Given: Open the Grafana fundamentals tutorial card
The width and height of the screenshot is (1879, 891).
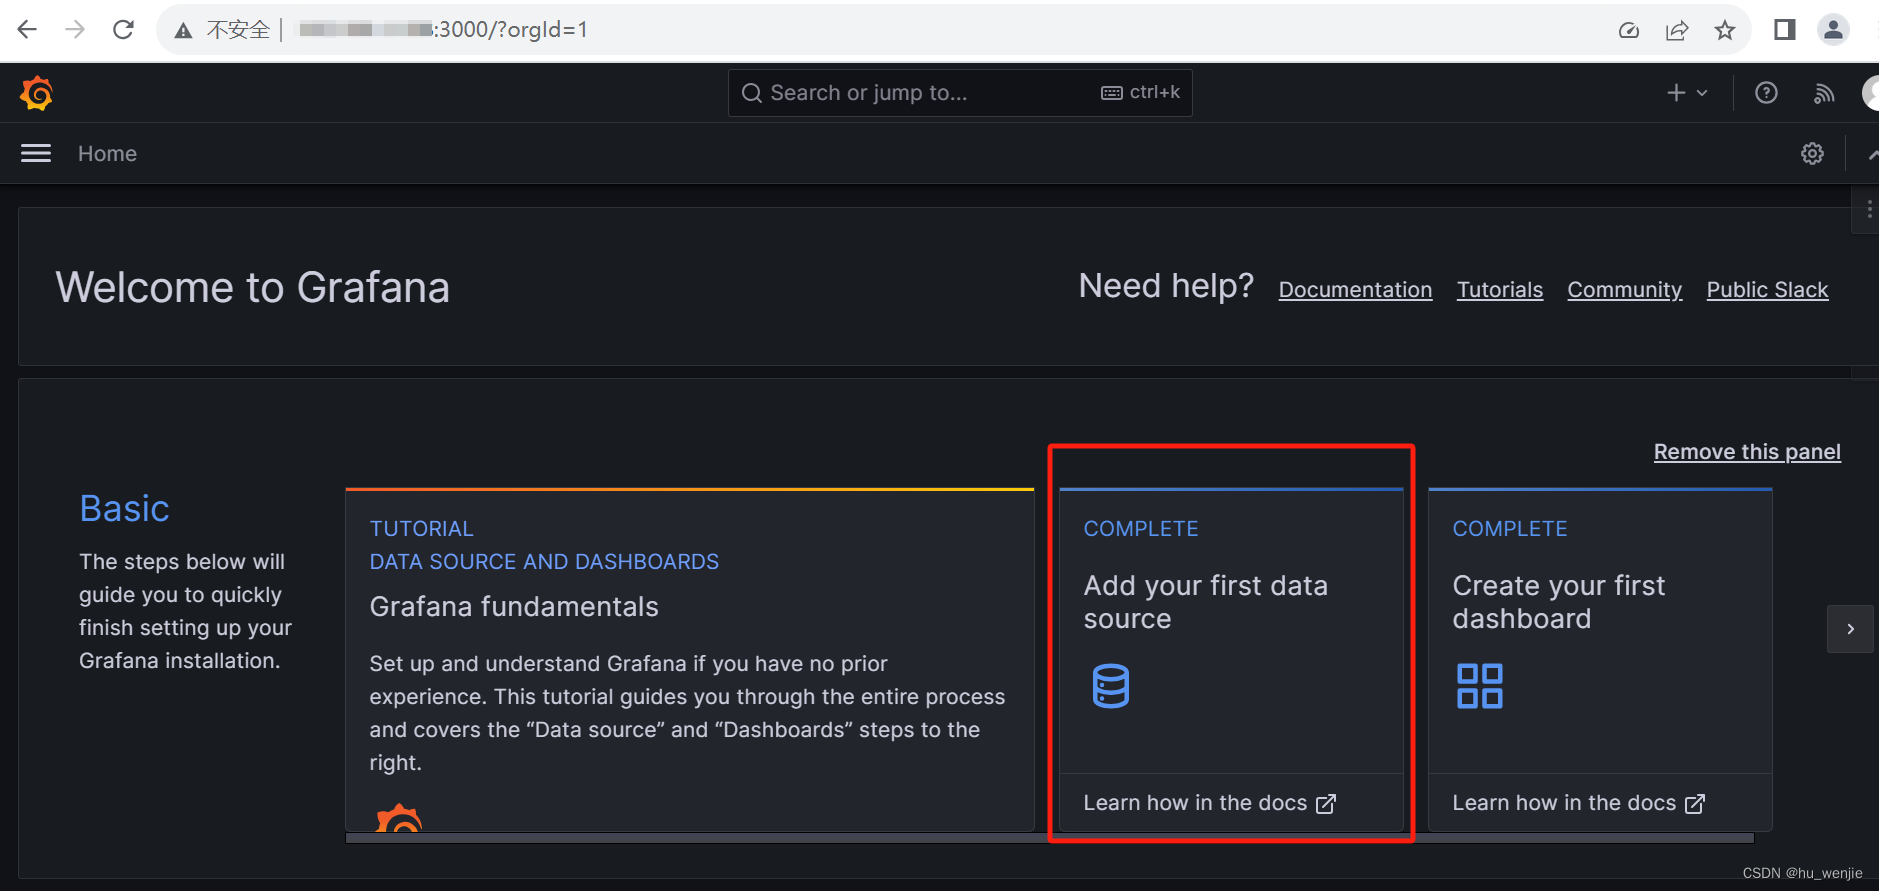Looking at the screenshot, I should click(x=689, y=659).
